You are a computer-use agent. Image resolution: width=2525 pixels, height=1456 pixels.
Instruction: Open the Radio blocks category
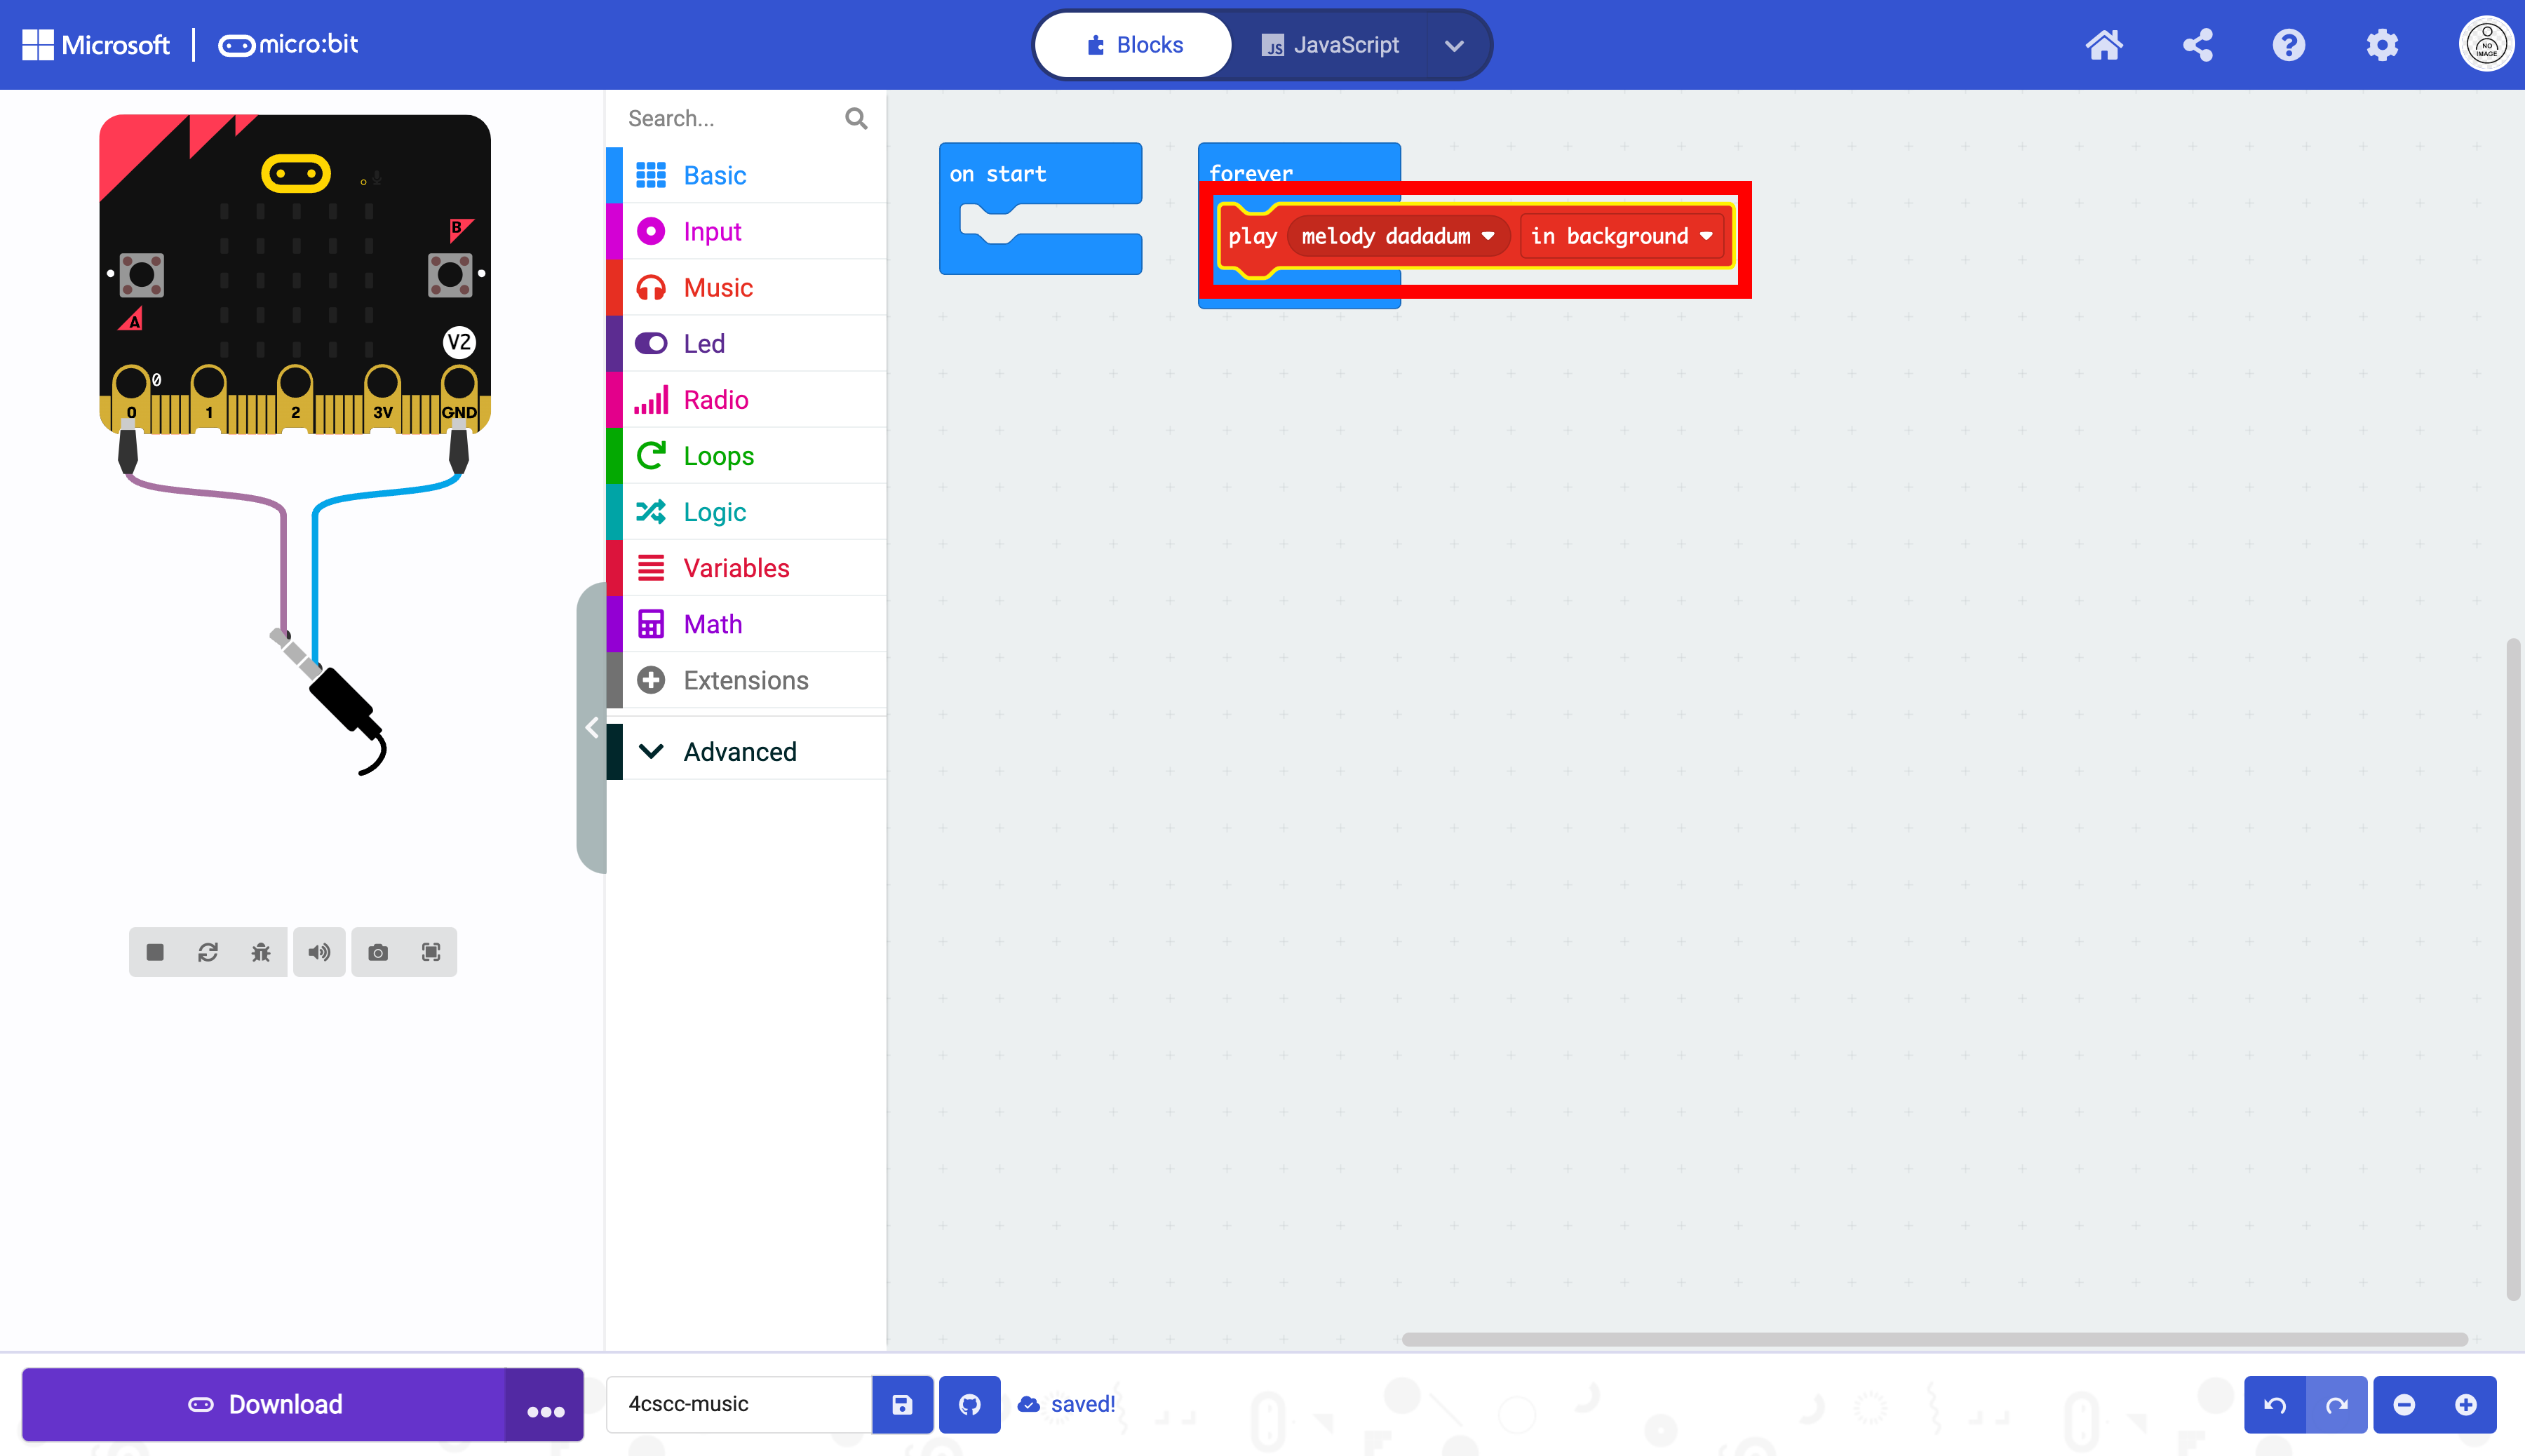(x=746, y=399)
